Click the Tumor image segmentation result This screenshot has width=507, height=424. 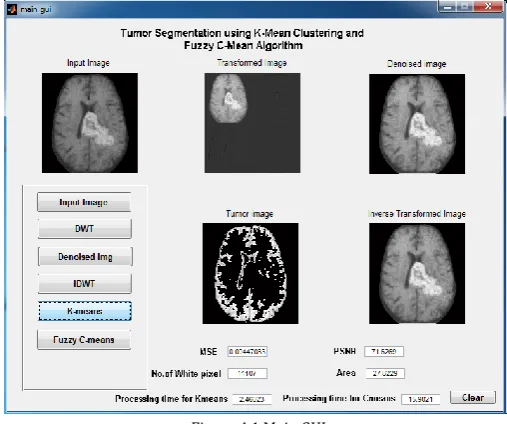pyautogui.click(x=250, y=273)
